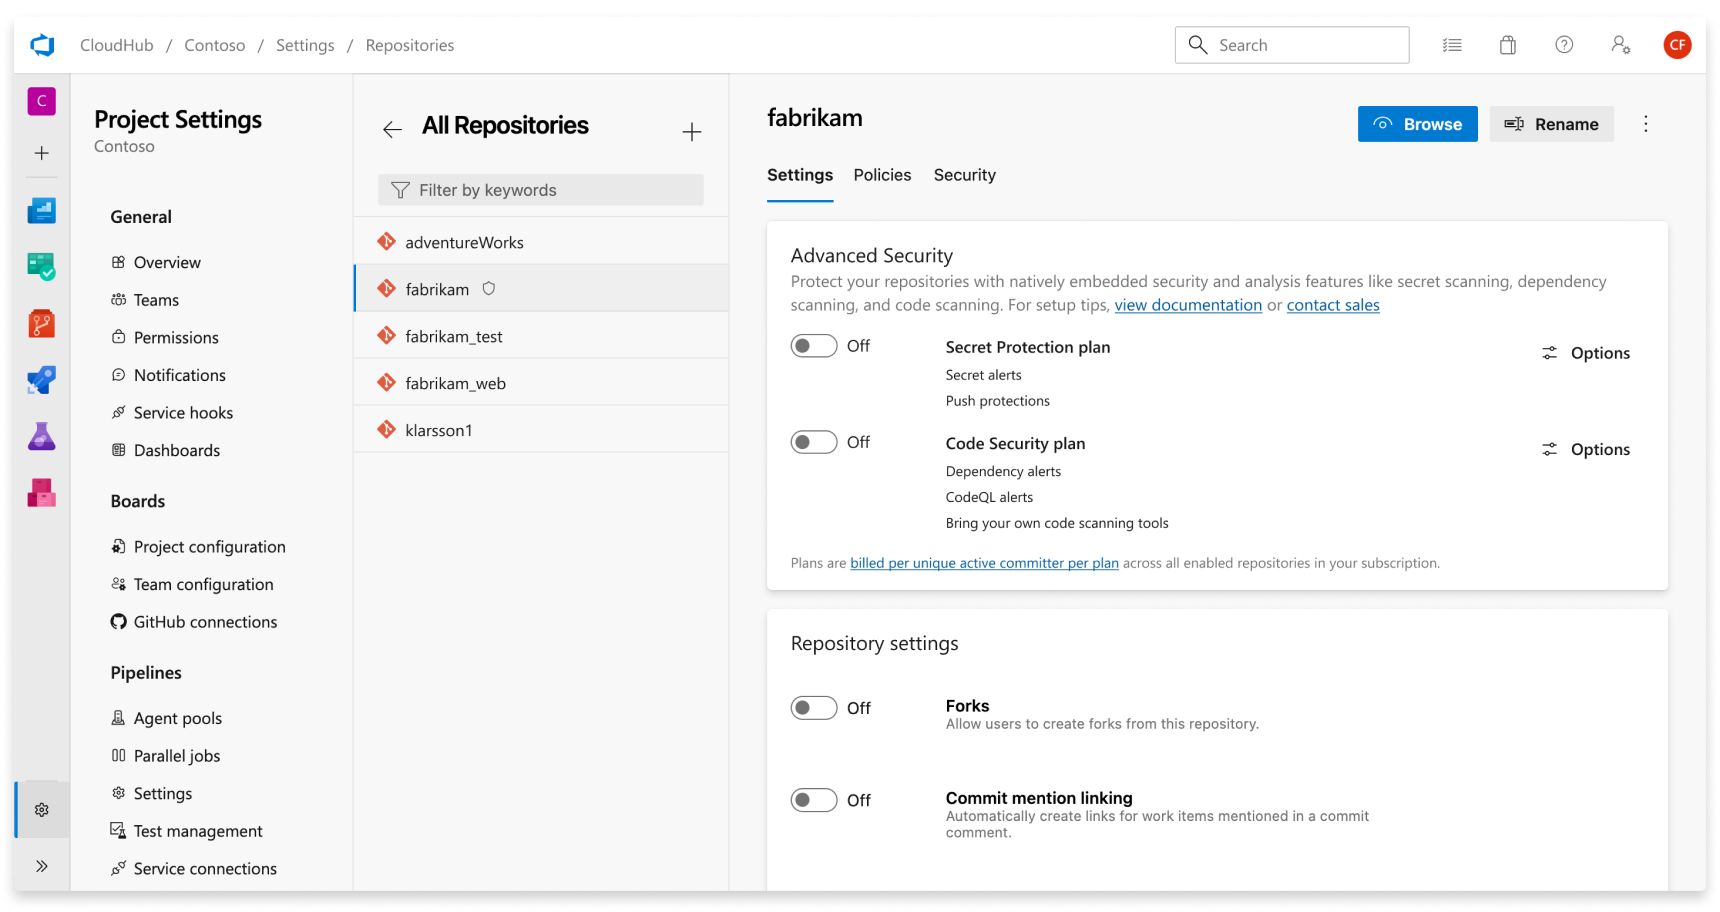1720x912 pixels.
Task: Open the more actions vertical ellipsis menu
Action: (x=1646, y=124)
